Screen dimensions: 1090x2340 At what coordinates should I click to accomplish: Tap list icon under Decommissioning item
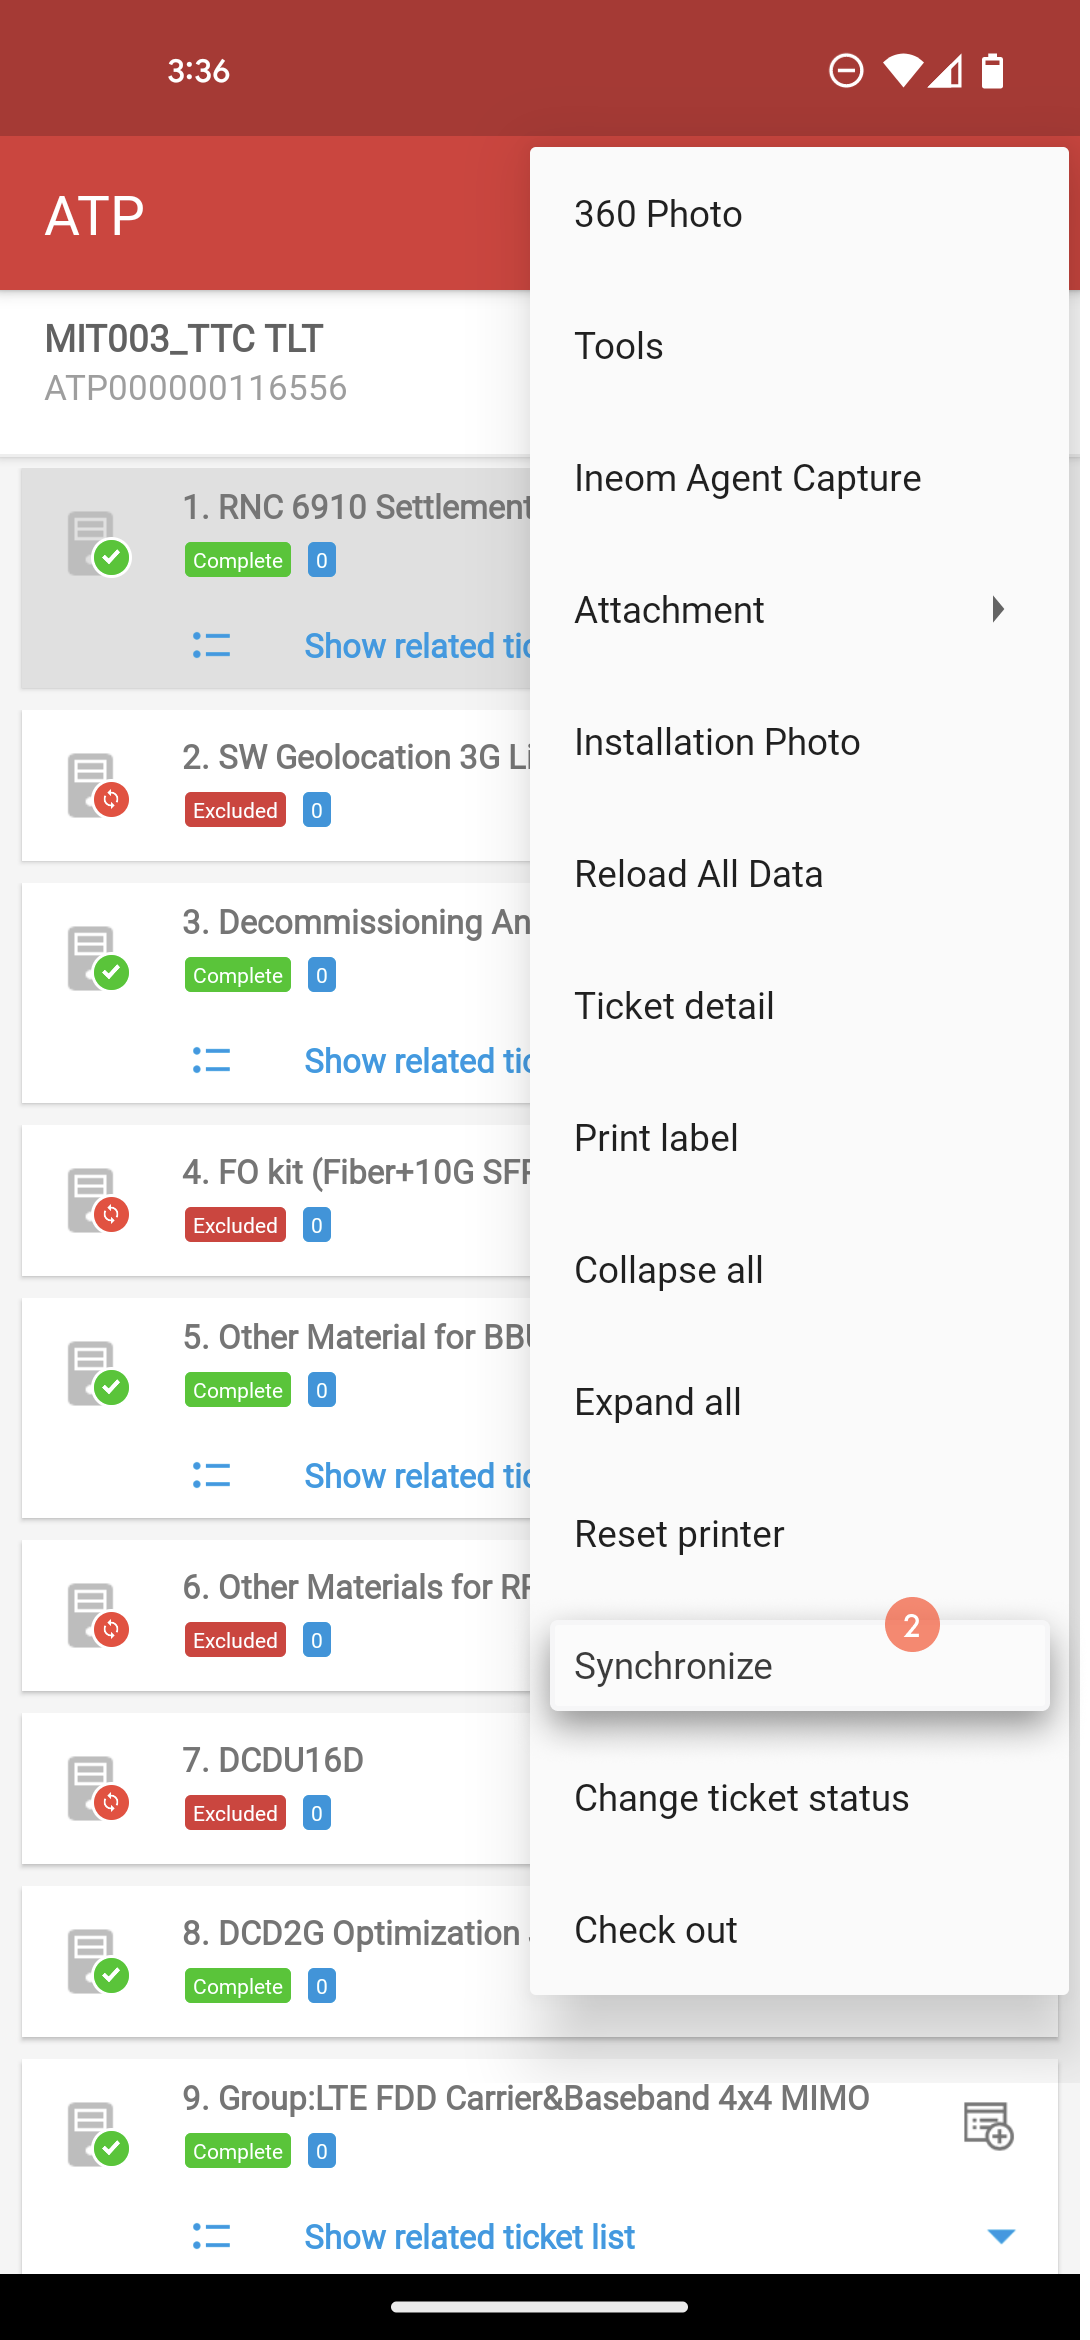[x=211, y=1060]
